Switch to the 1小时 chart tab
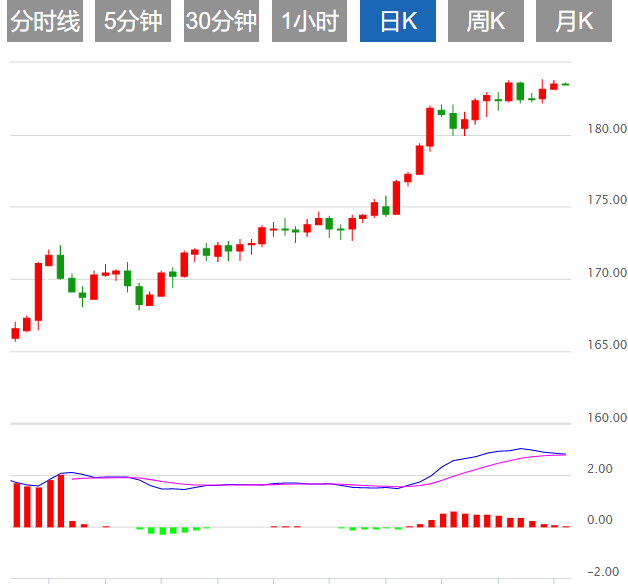The height and width of the screenshot is (584, 628). coord(310,21)
